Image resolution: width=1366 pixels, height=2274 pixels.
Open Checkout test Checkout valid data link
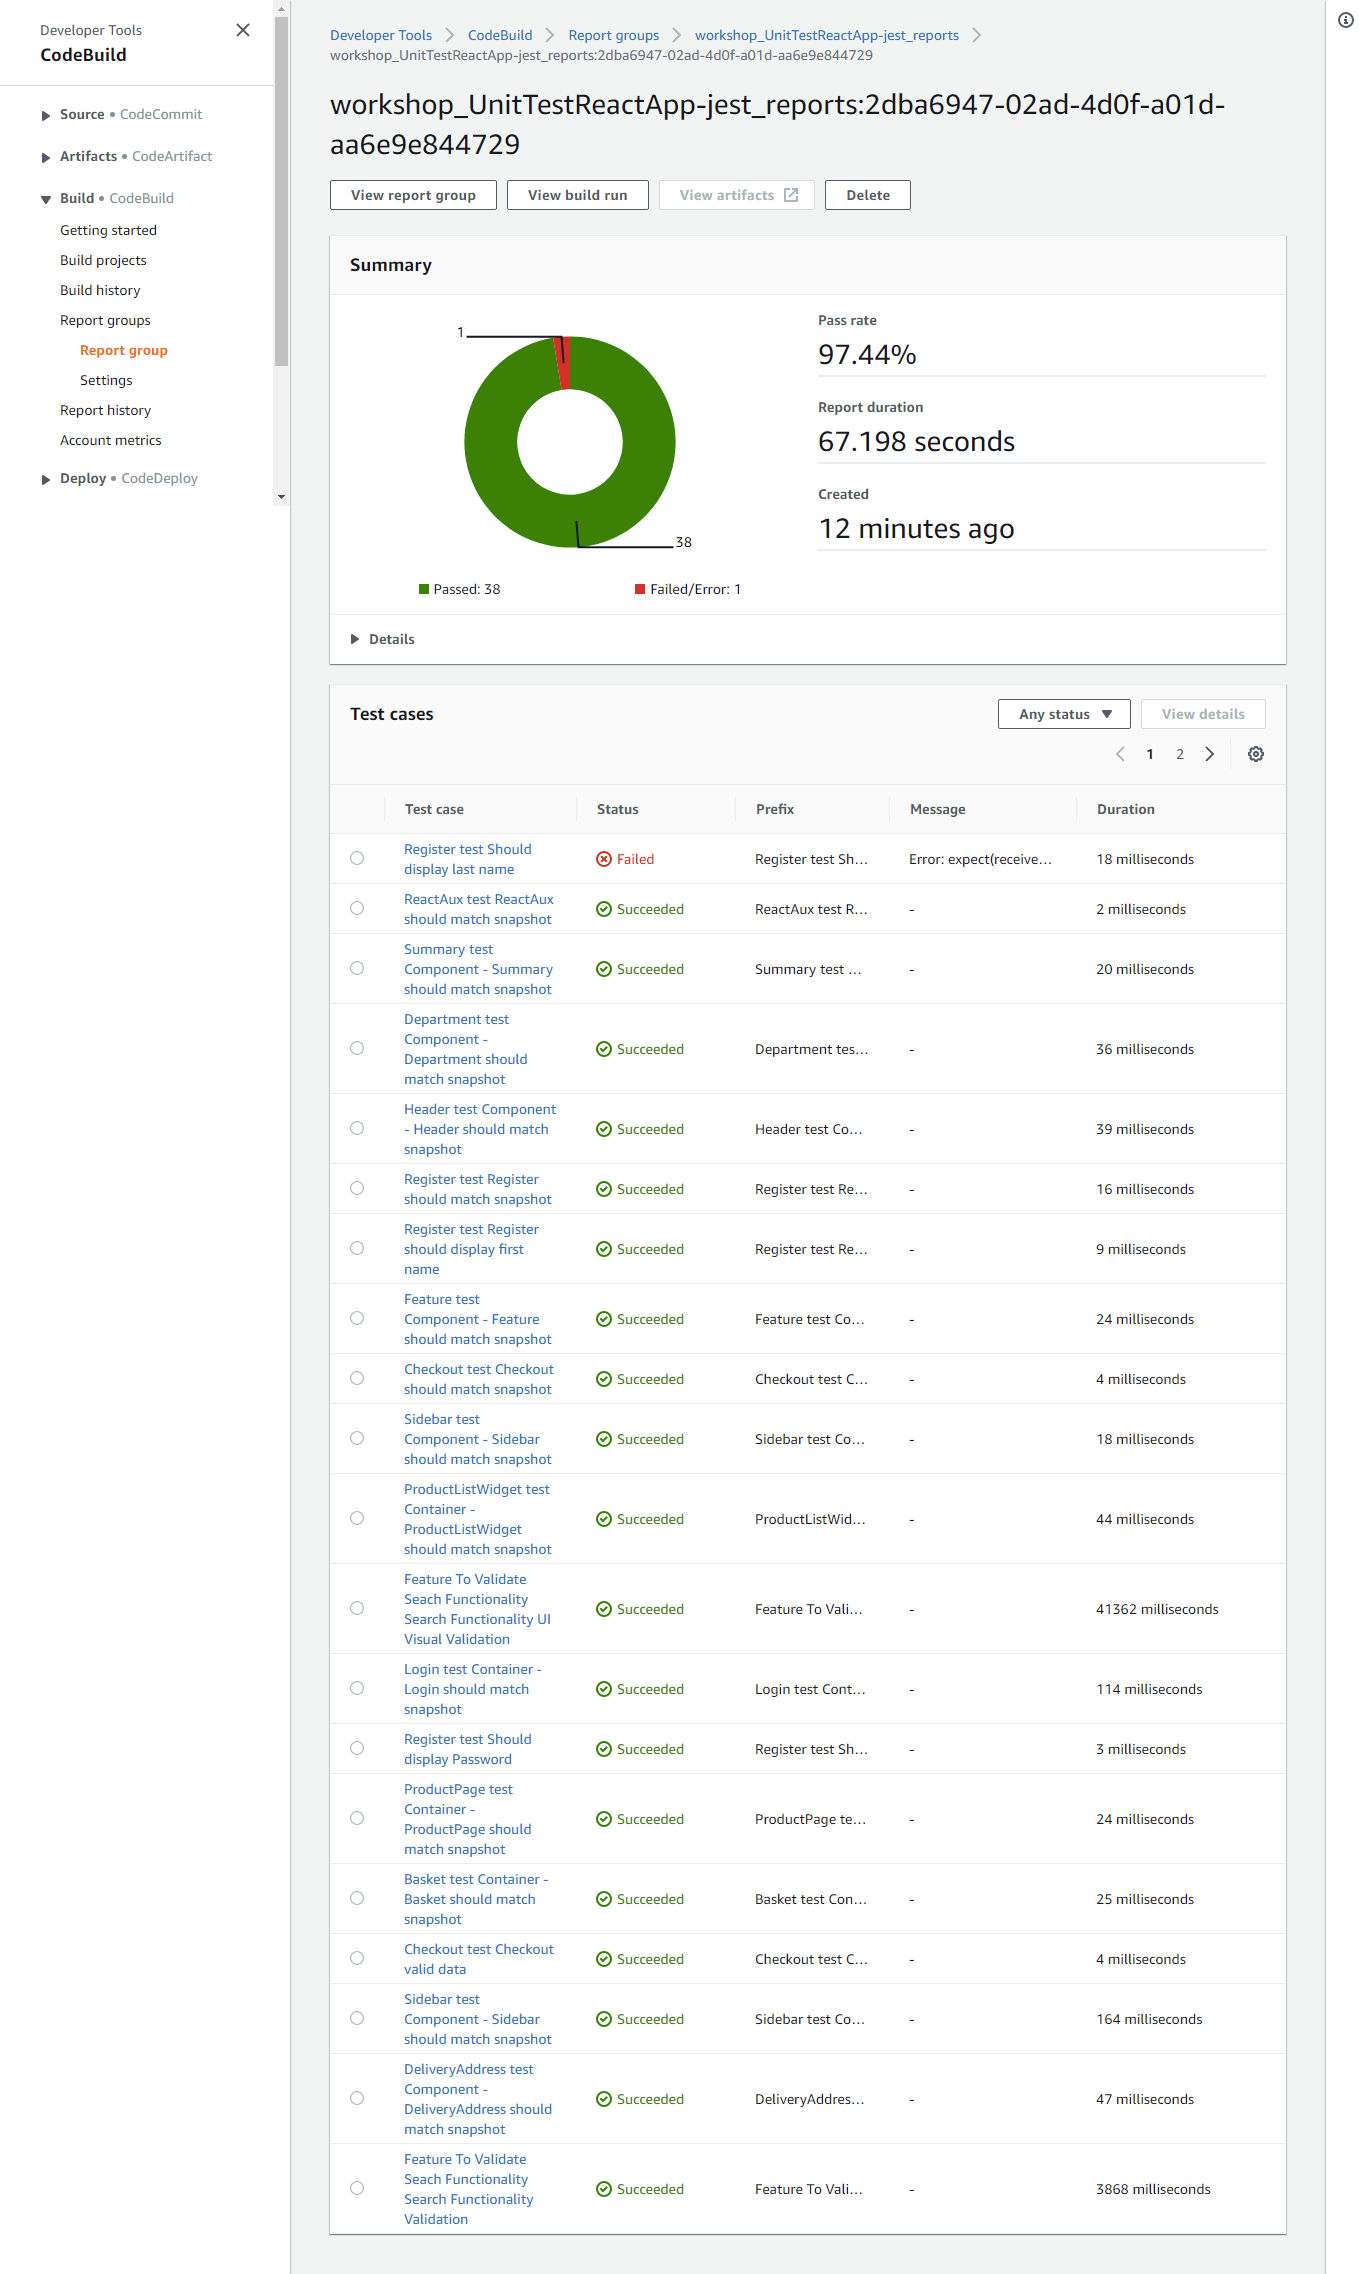[x=479, y=1959]
